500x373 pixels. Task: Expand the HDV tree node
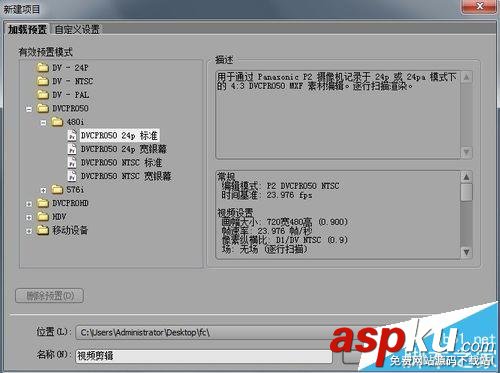[x=29, y=217]
